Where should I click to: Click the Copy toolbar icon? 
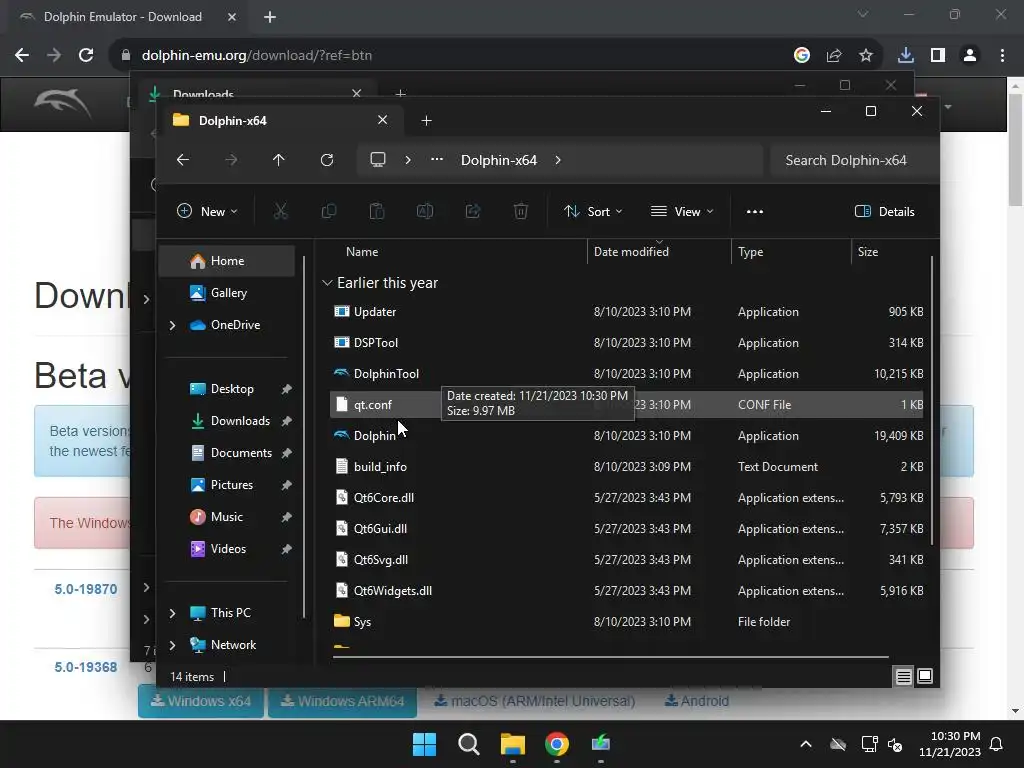pyautogui.click(x=328, y=212)
